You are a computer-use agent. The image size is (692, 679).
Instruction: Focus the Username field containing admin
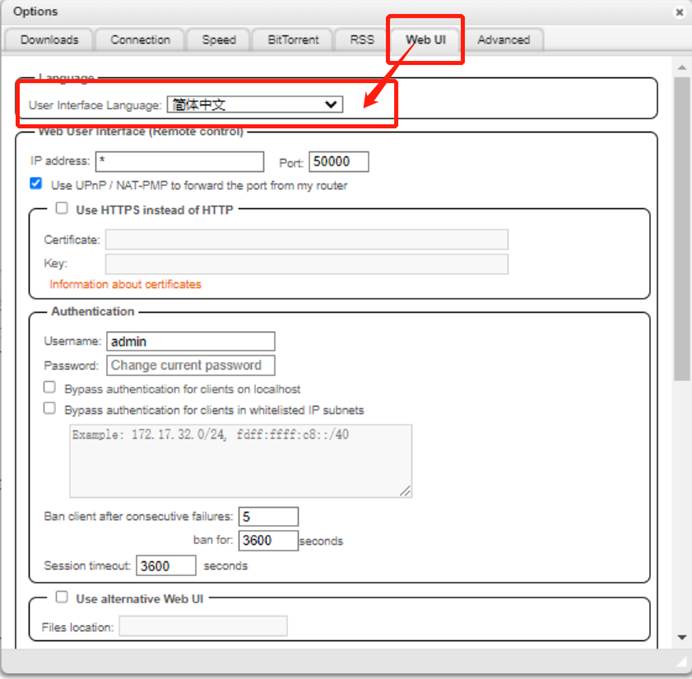point(190,342)
